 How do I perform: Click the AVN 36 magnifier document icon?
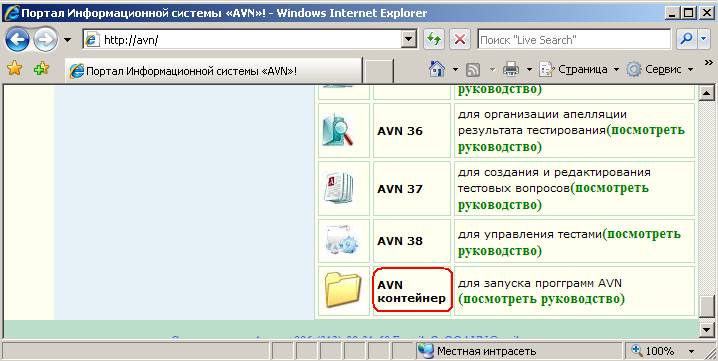[x=338, y=131]
